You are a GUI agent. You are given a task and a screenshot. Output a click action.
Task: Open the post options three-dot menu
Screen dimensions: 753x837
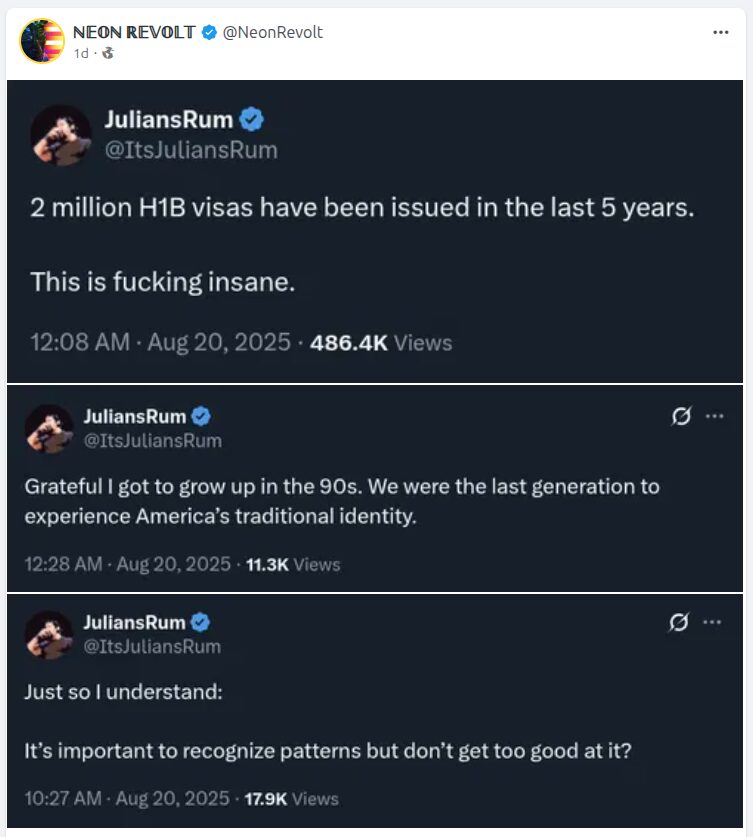pyautogui.click(x=720, y=32)
